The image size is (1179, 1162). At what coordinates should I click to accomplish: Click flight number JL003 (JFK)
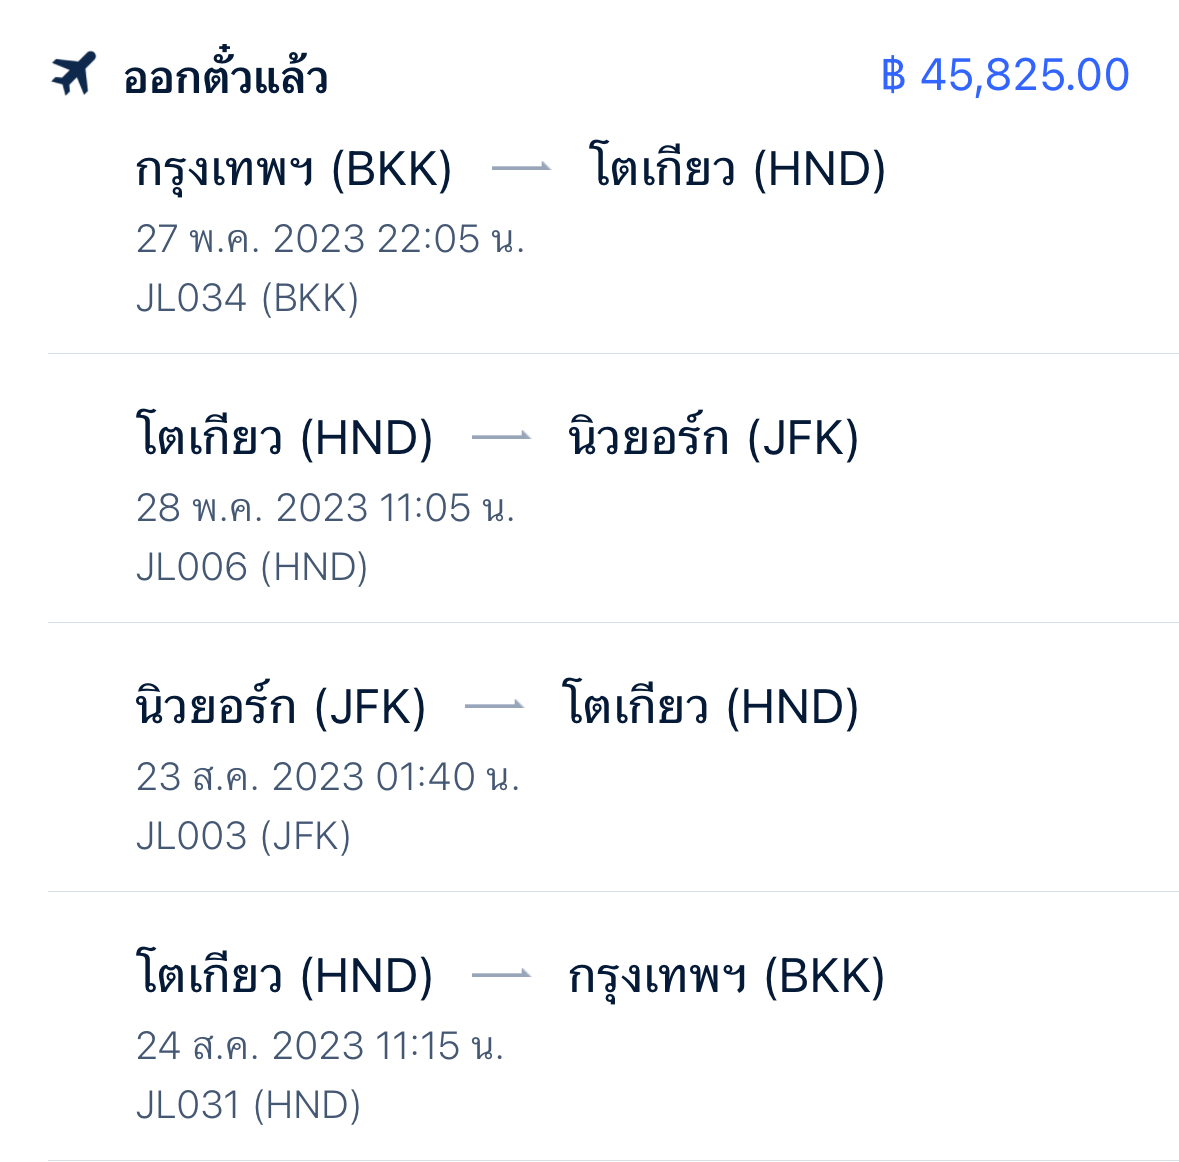244,836
